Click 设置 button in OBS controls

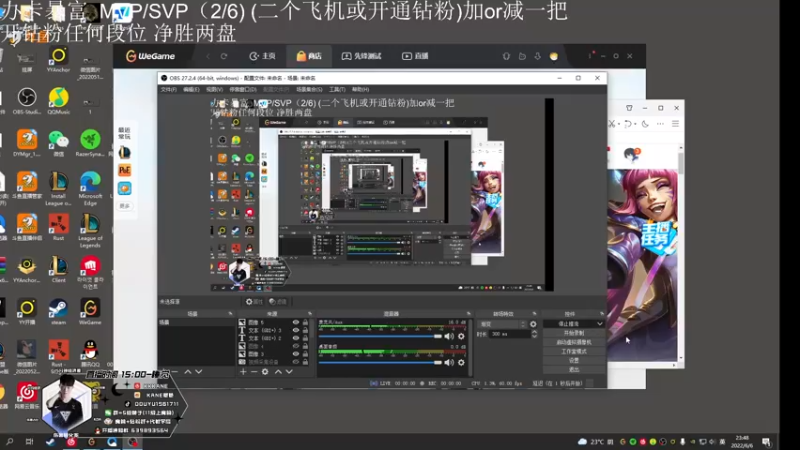tap(574, 360)
